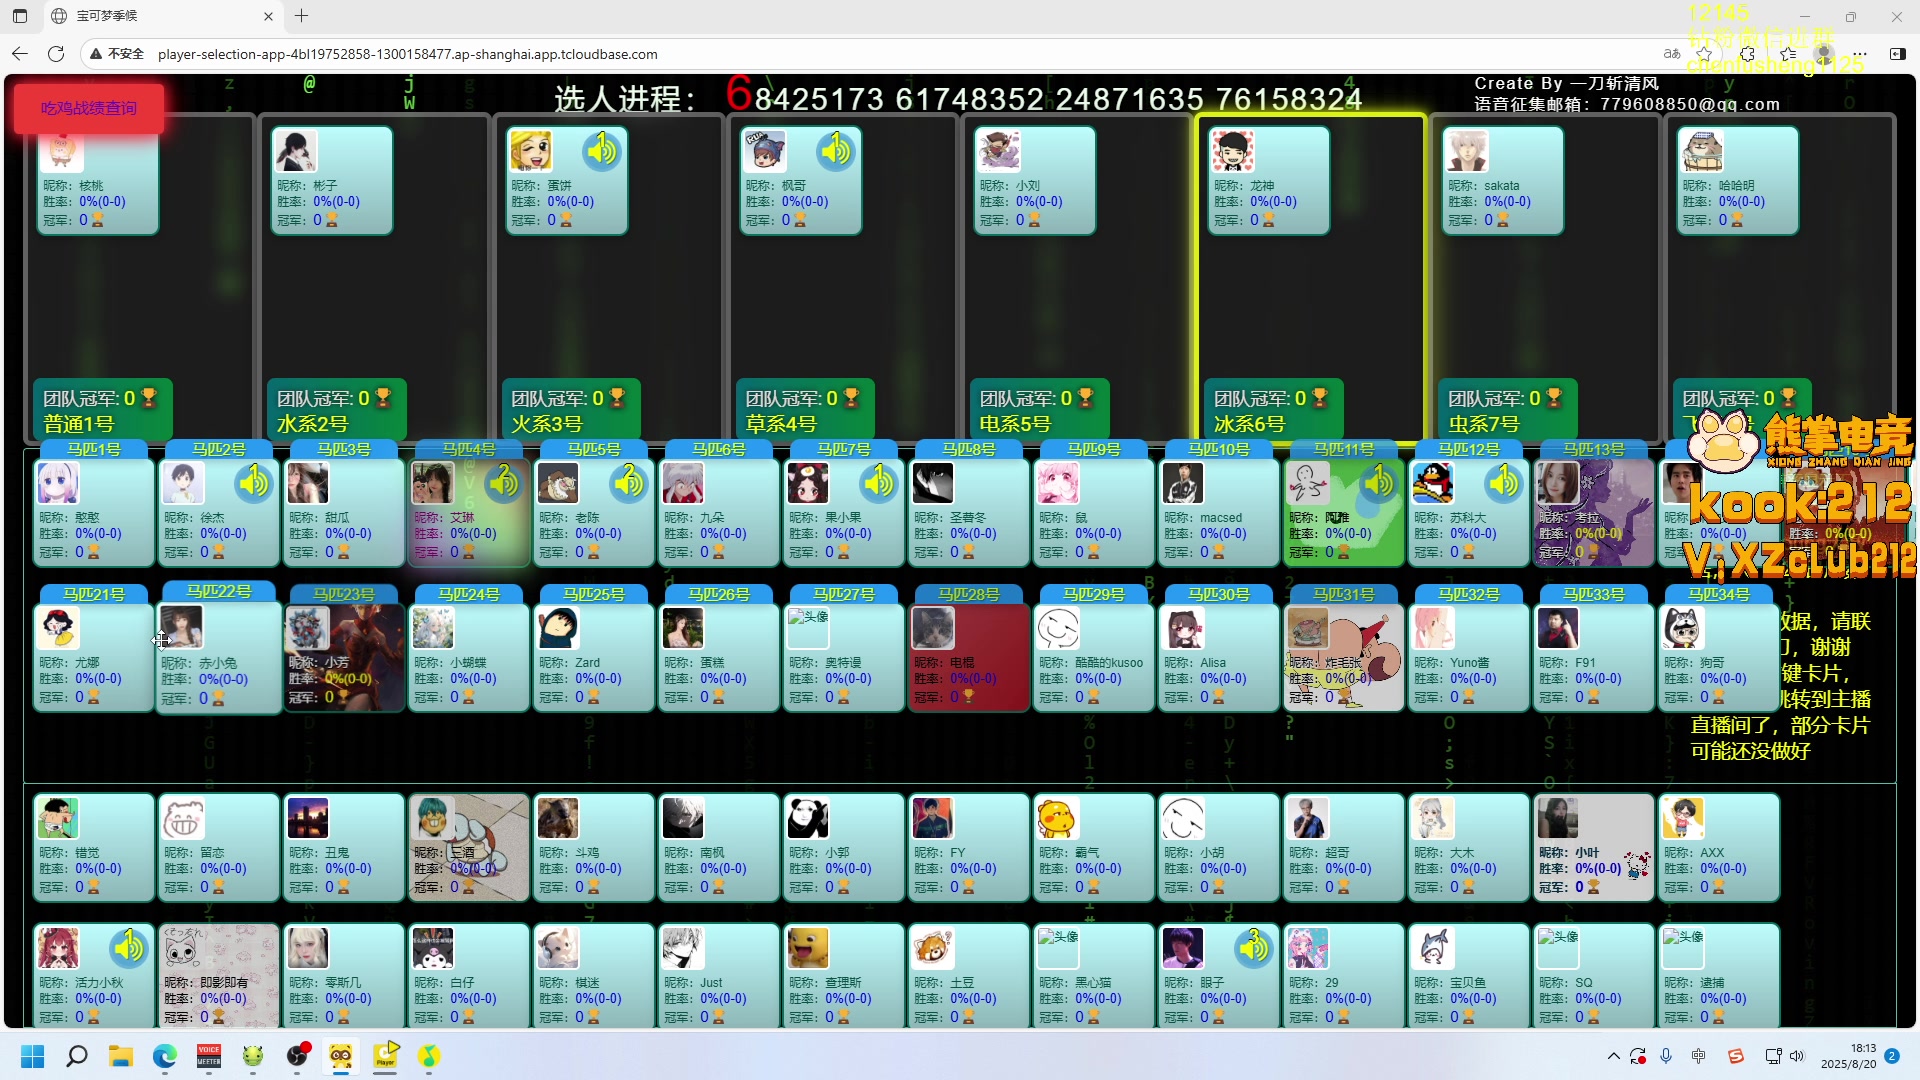
Task: Select 马匹1号 tab label
Action: pyautogui.click(x=94, y=450)
